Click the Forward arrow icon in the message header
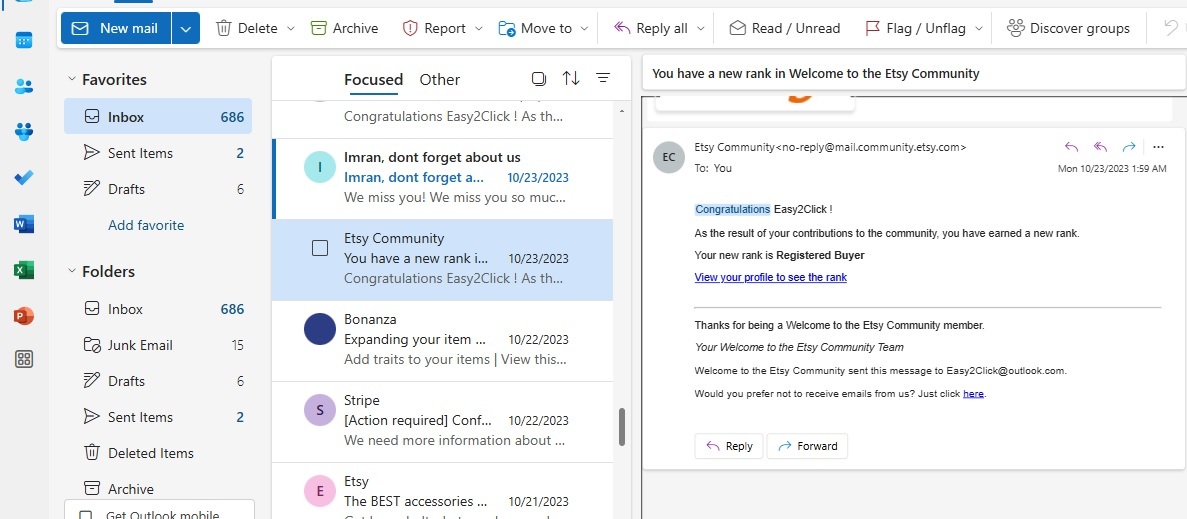Image resolution: width=1187 pixels, height=519 pixels. pyautogui.click(x=1129, y=147)
